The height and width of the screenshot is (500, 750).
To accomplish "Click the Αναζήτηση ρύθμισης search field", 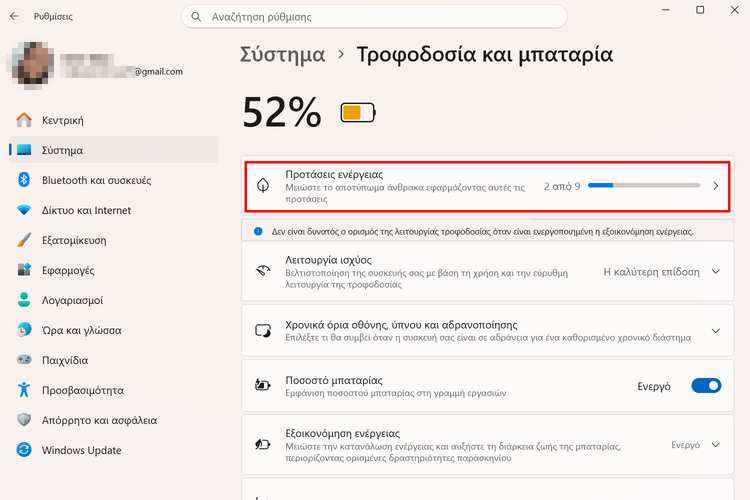I will pos(380,17).
